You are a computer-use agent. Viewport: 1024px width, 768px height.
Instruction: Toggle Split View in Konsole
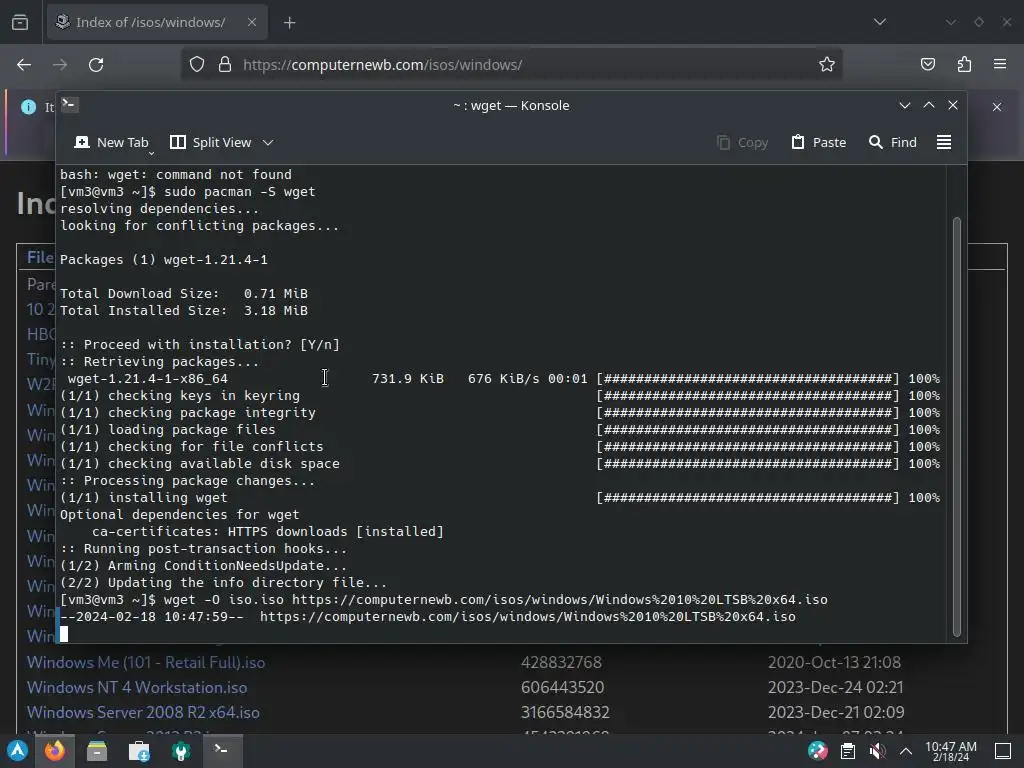pos(210,142)
